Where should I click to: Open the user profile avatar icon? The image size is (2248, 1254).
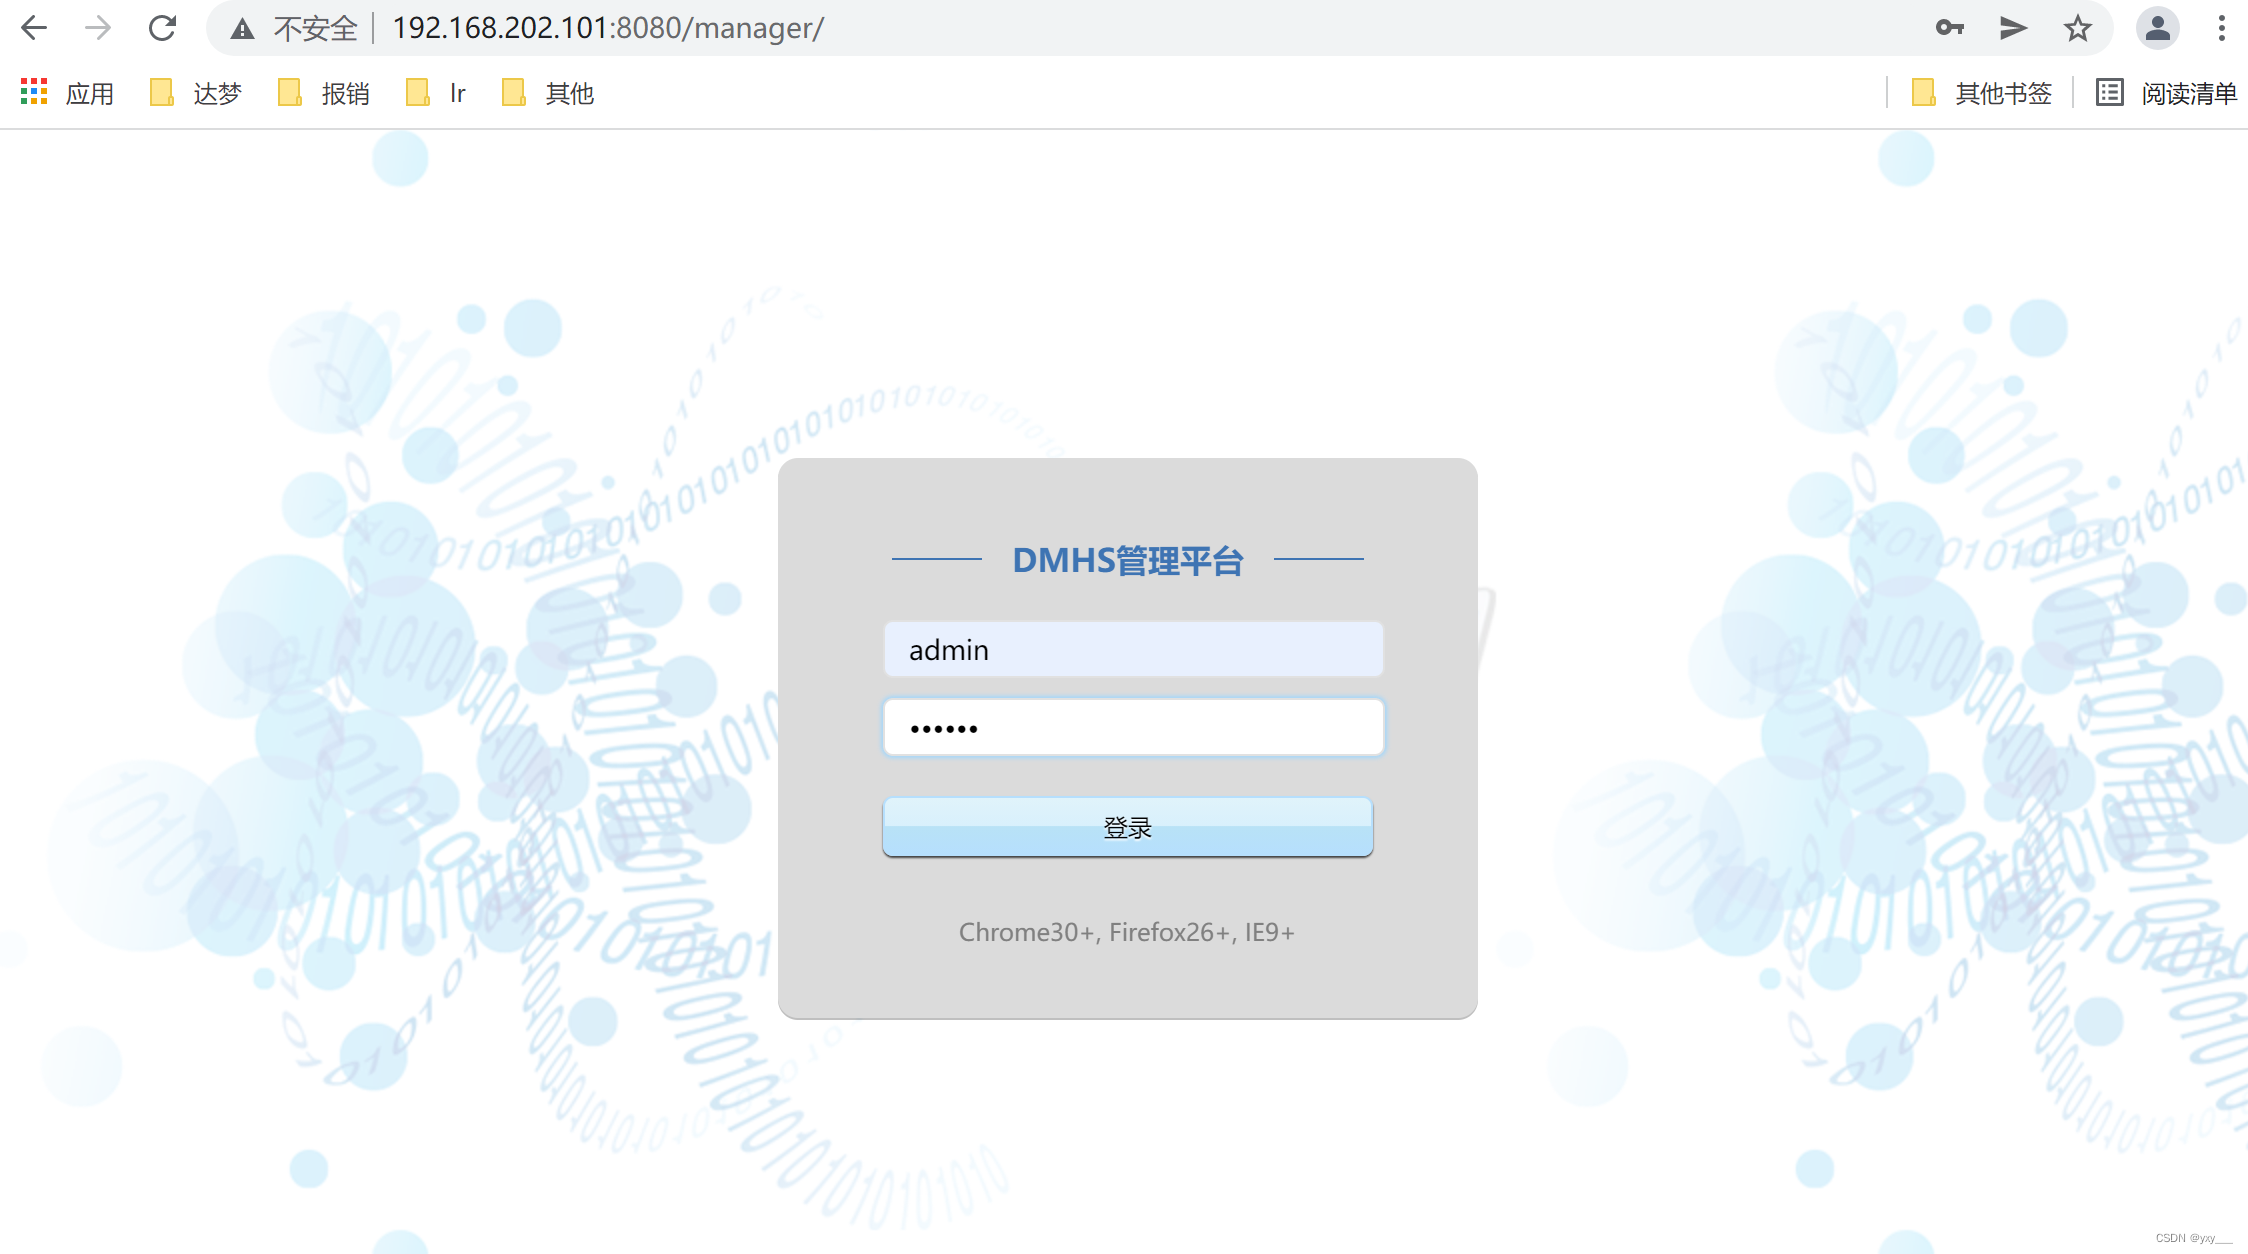2157,28
